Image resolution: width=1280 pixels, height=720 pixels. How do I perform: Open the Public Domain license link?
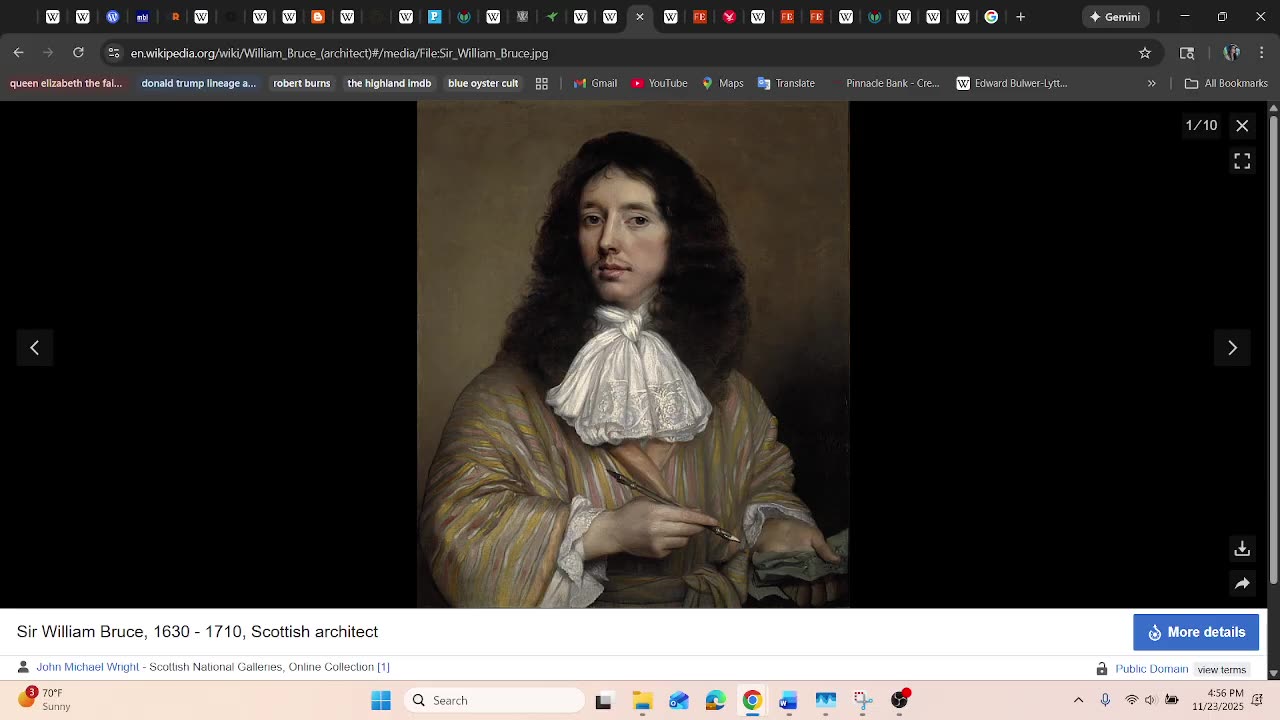point(1152,669)
